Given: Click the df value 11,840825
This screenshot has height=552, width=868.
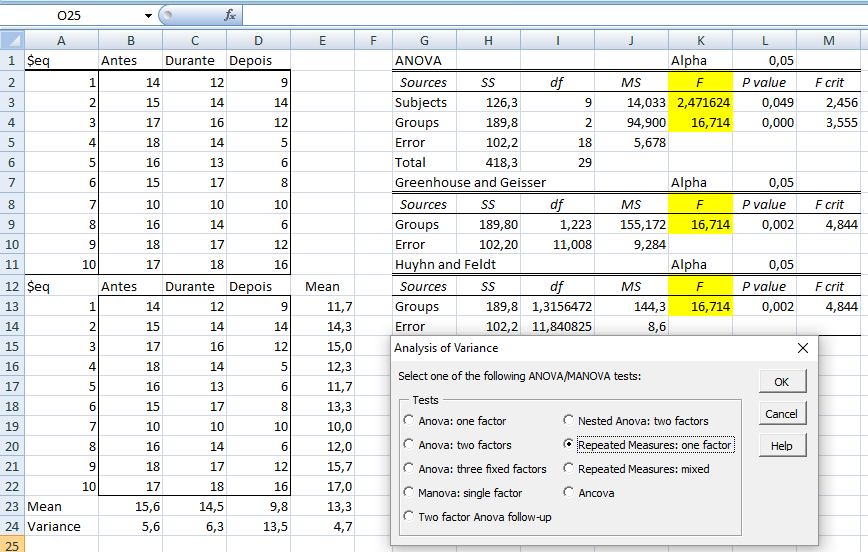Looking at the screenshot, I should (x=557, y=326).
